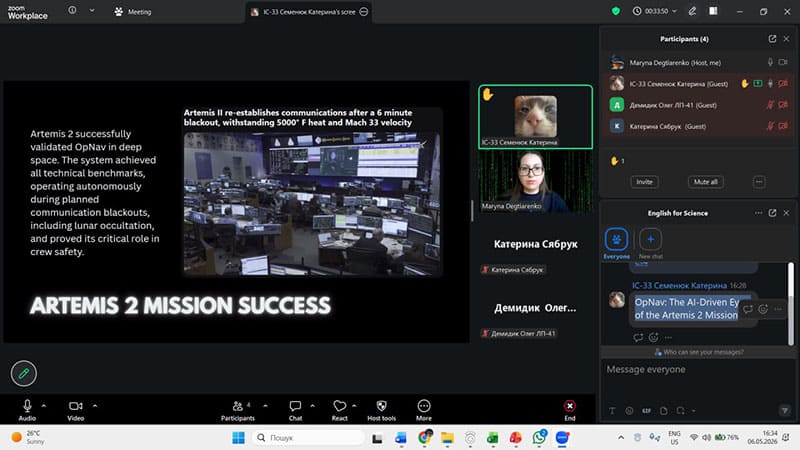Close the Participants panel
Screen dimensions: 800x450
786,39
